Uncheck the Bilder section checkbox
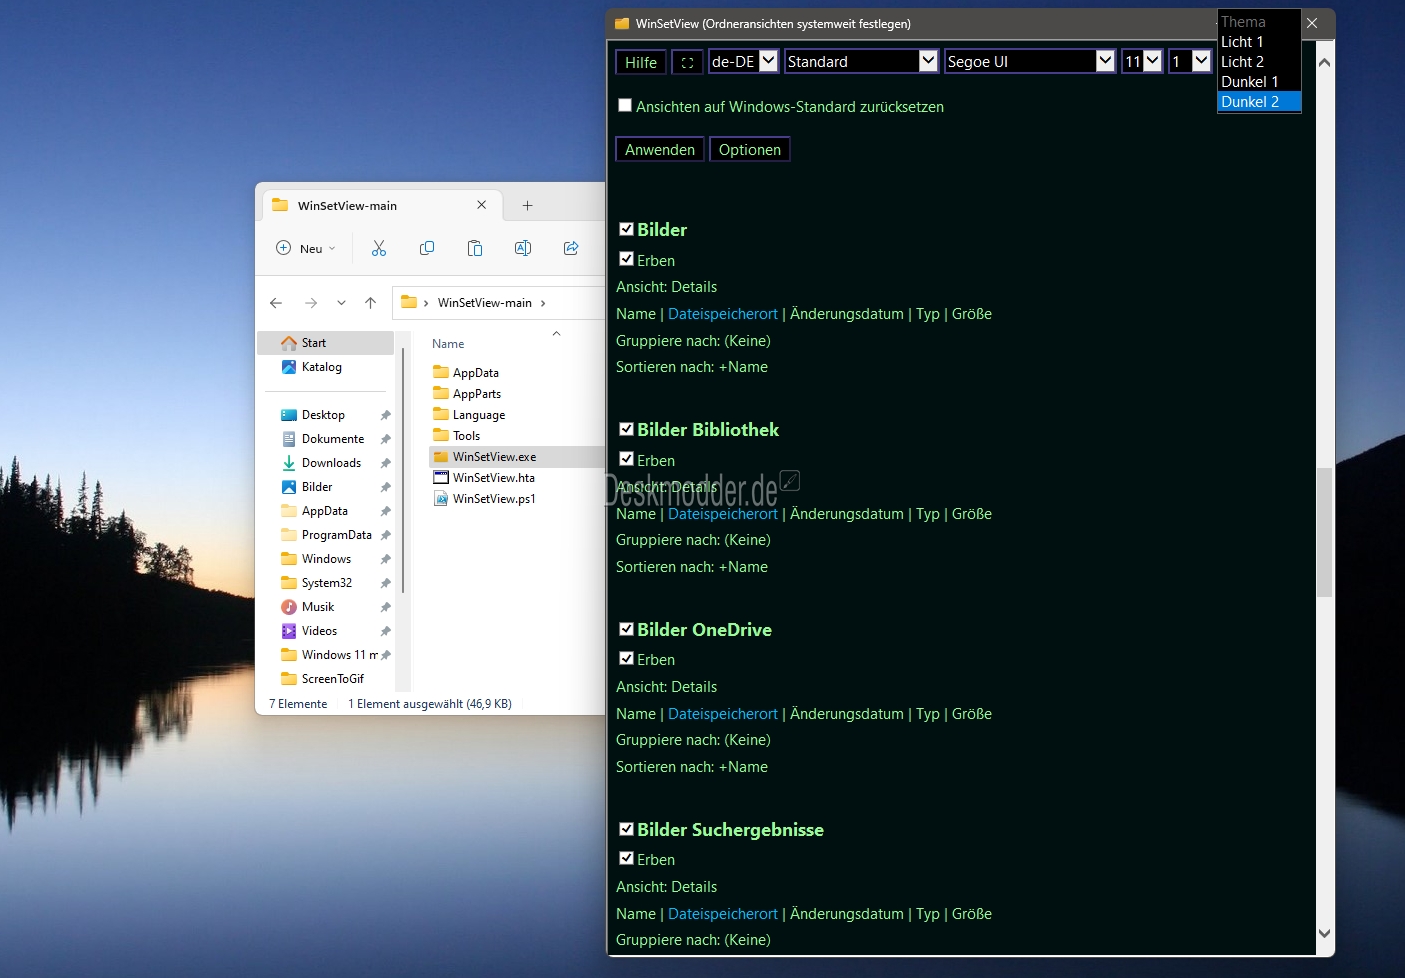This screenshot has height=978, width=1405. [x=626, y=229]
